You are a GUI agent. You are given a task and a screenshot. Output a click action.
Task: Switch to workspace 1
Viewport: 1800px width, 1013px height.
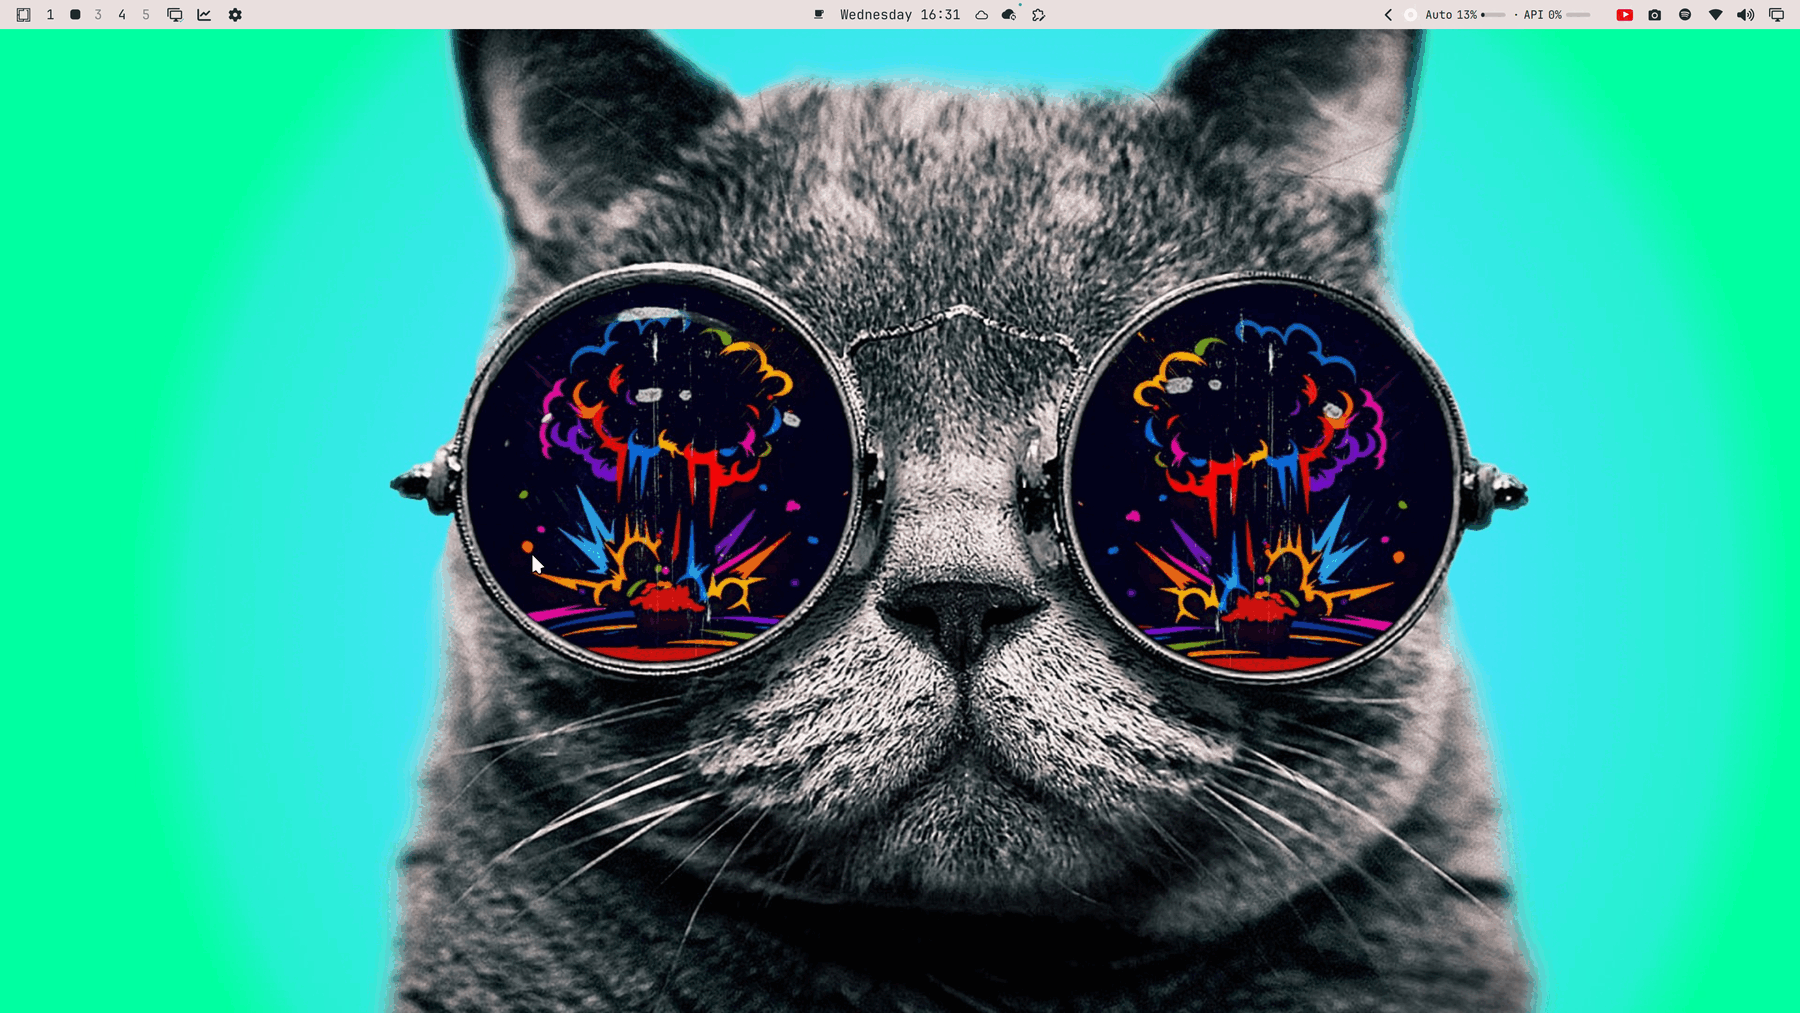click(x=50, y=15)
